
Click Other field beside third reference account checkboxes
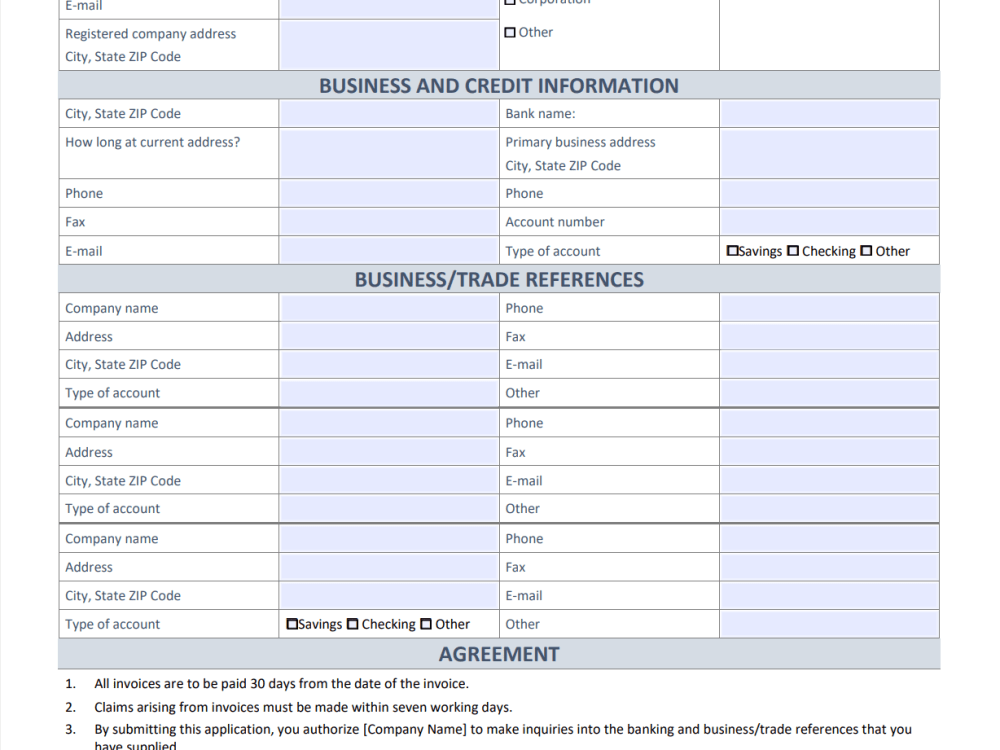point(829,624)
